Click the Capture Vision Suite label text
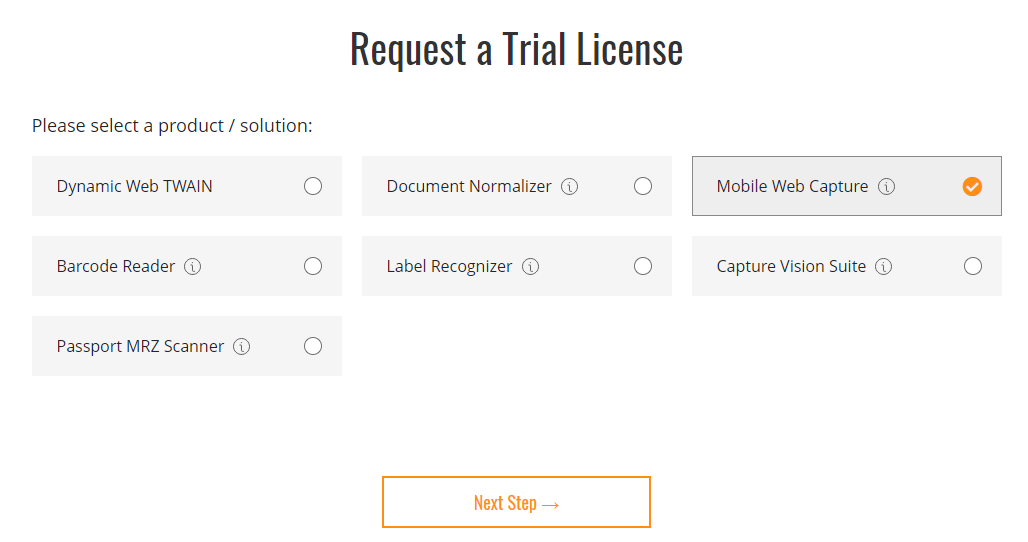 (x=791, y=266)
